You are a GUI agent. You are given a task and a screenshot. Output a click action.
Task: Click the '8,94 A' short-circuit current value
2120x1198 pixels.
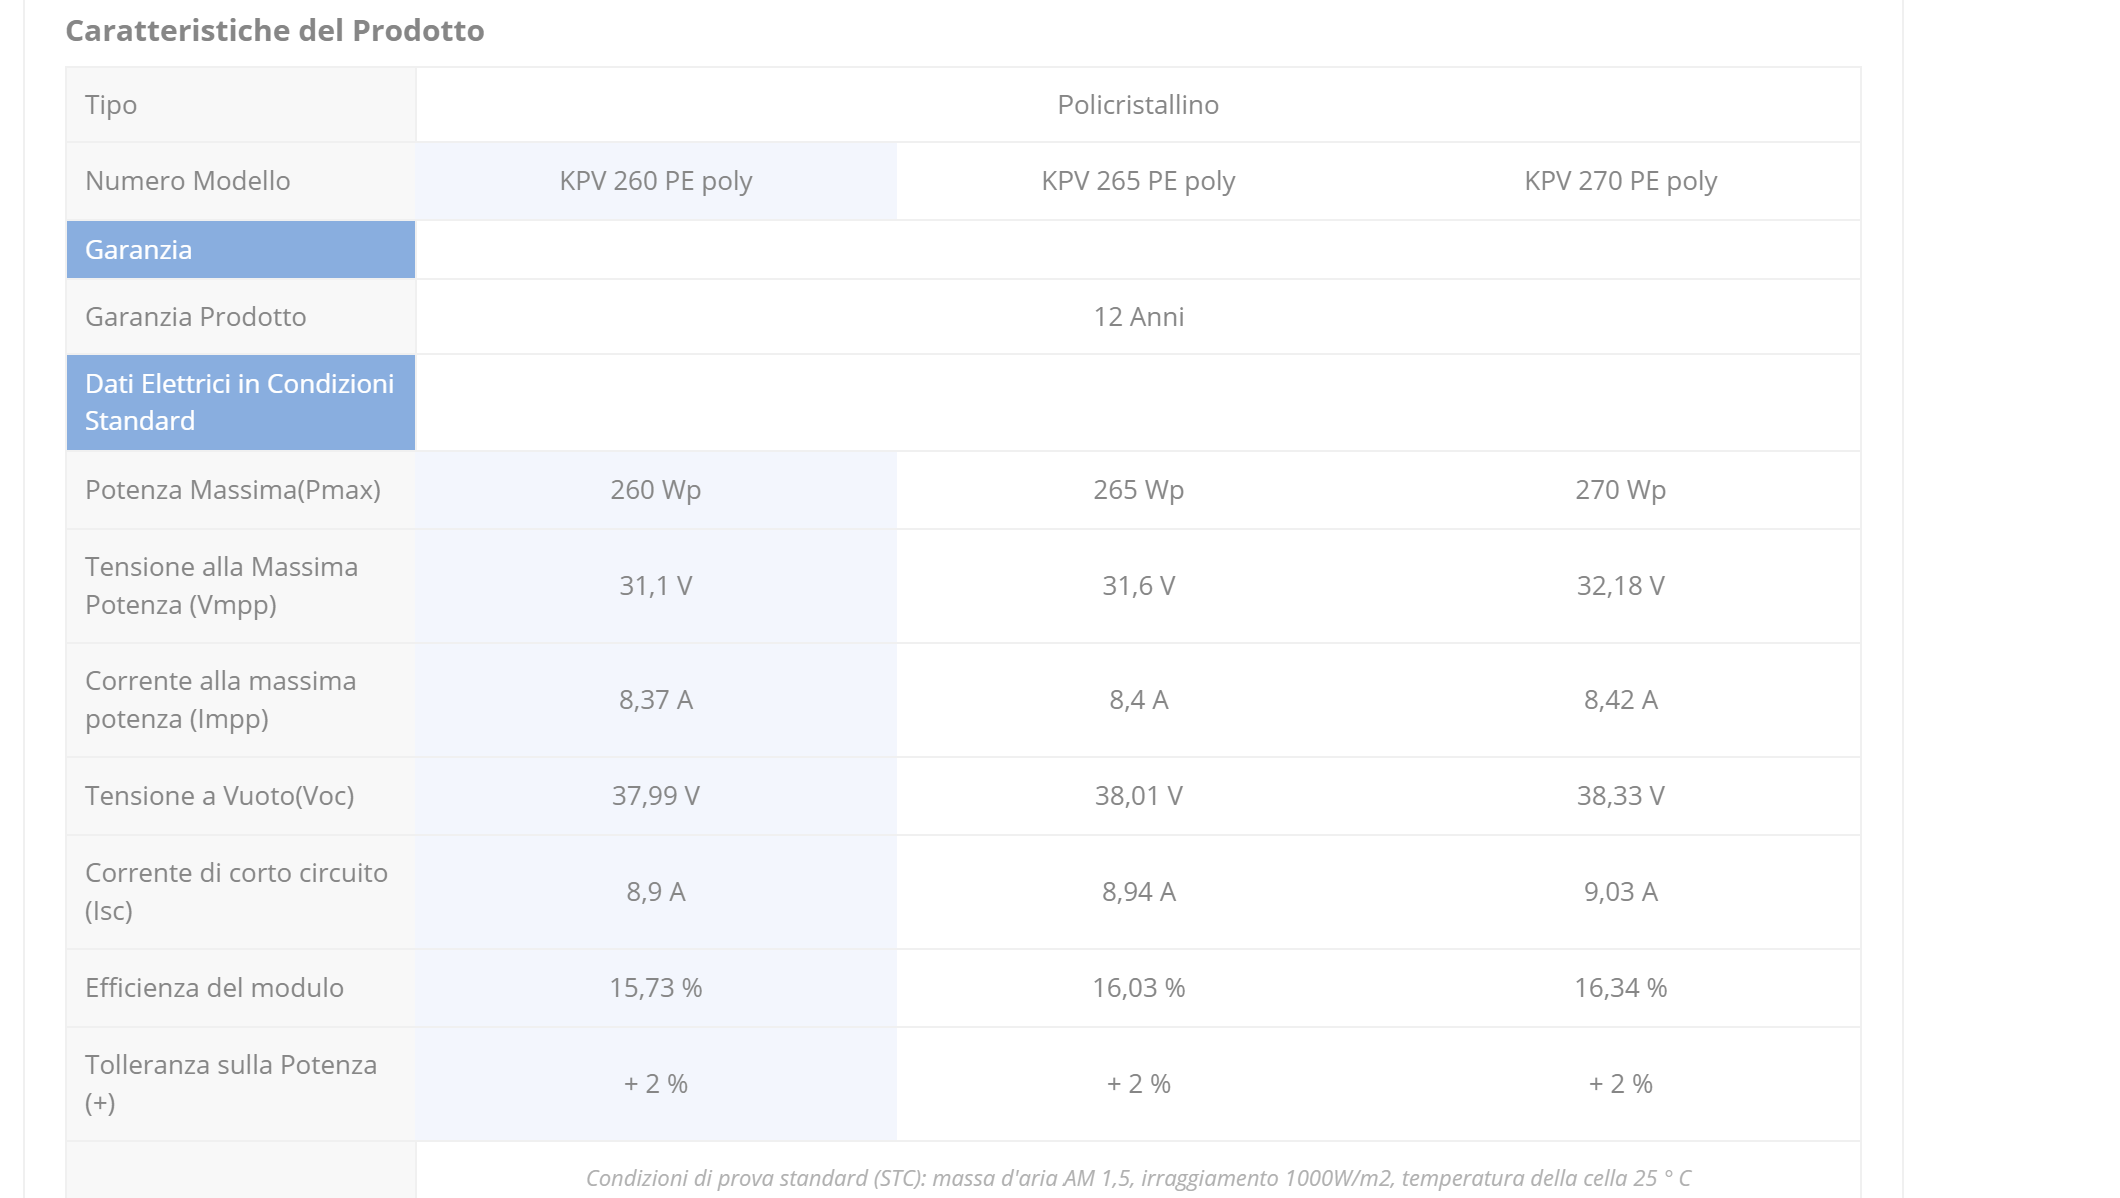point(1138,892)
